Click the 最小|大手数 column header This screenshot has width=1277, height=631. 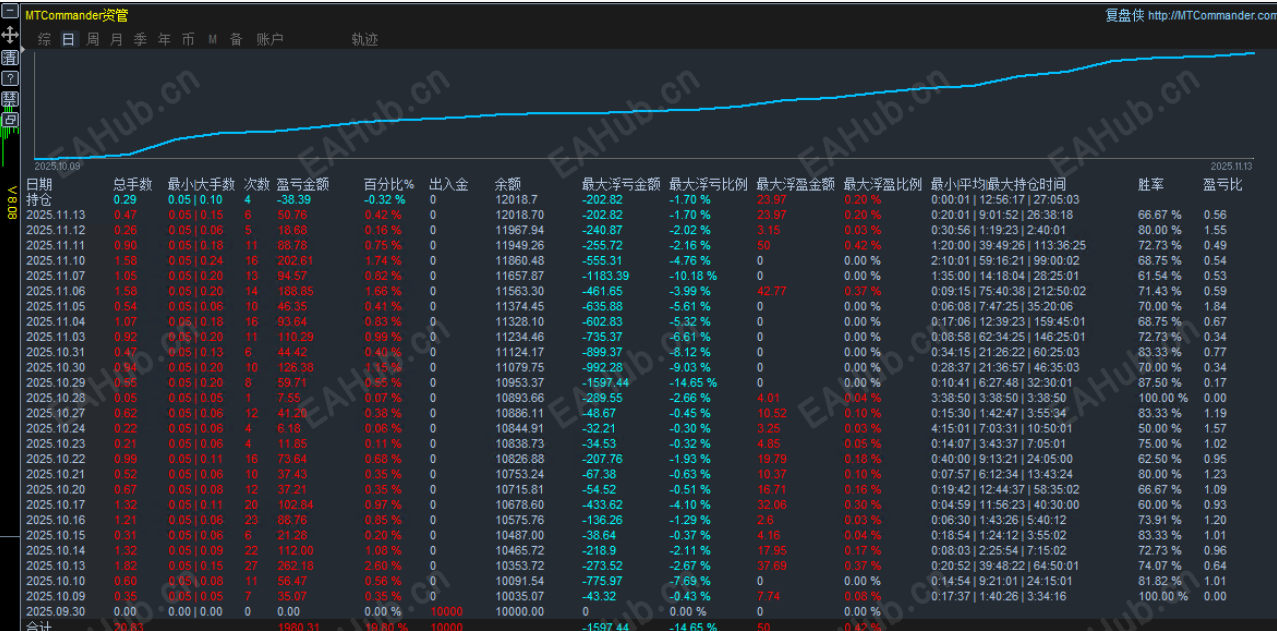[201, 184]
